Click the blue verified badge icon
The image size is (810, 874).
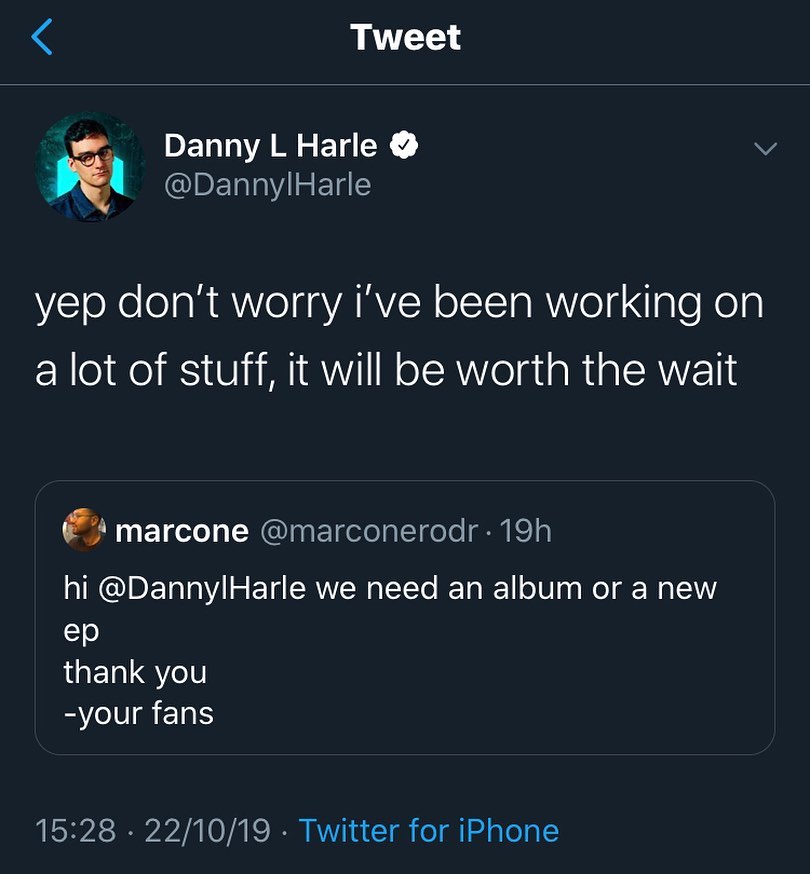[x=402, y=146]
